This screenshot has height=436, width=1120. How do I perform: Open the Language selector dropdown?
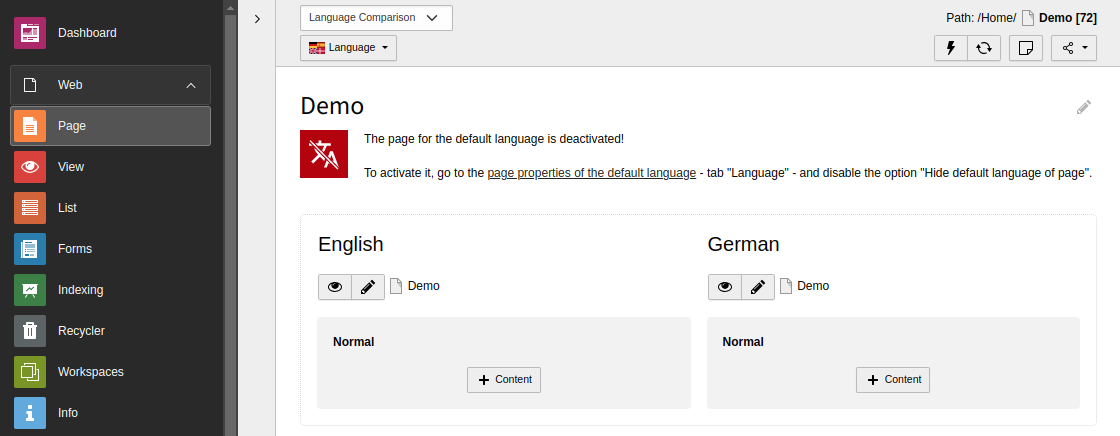348,48
